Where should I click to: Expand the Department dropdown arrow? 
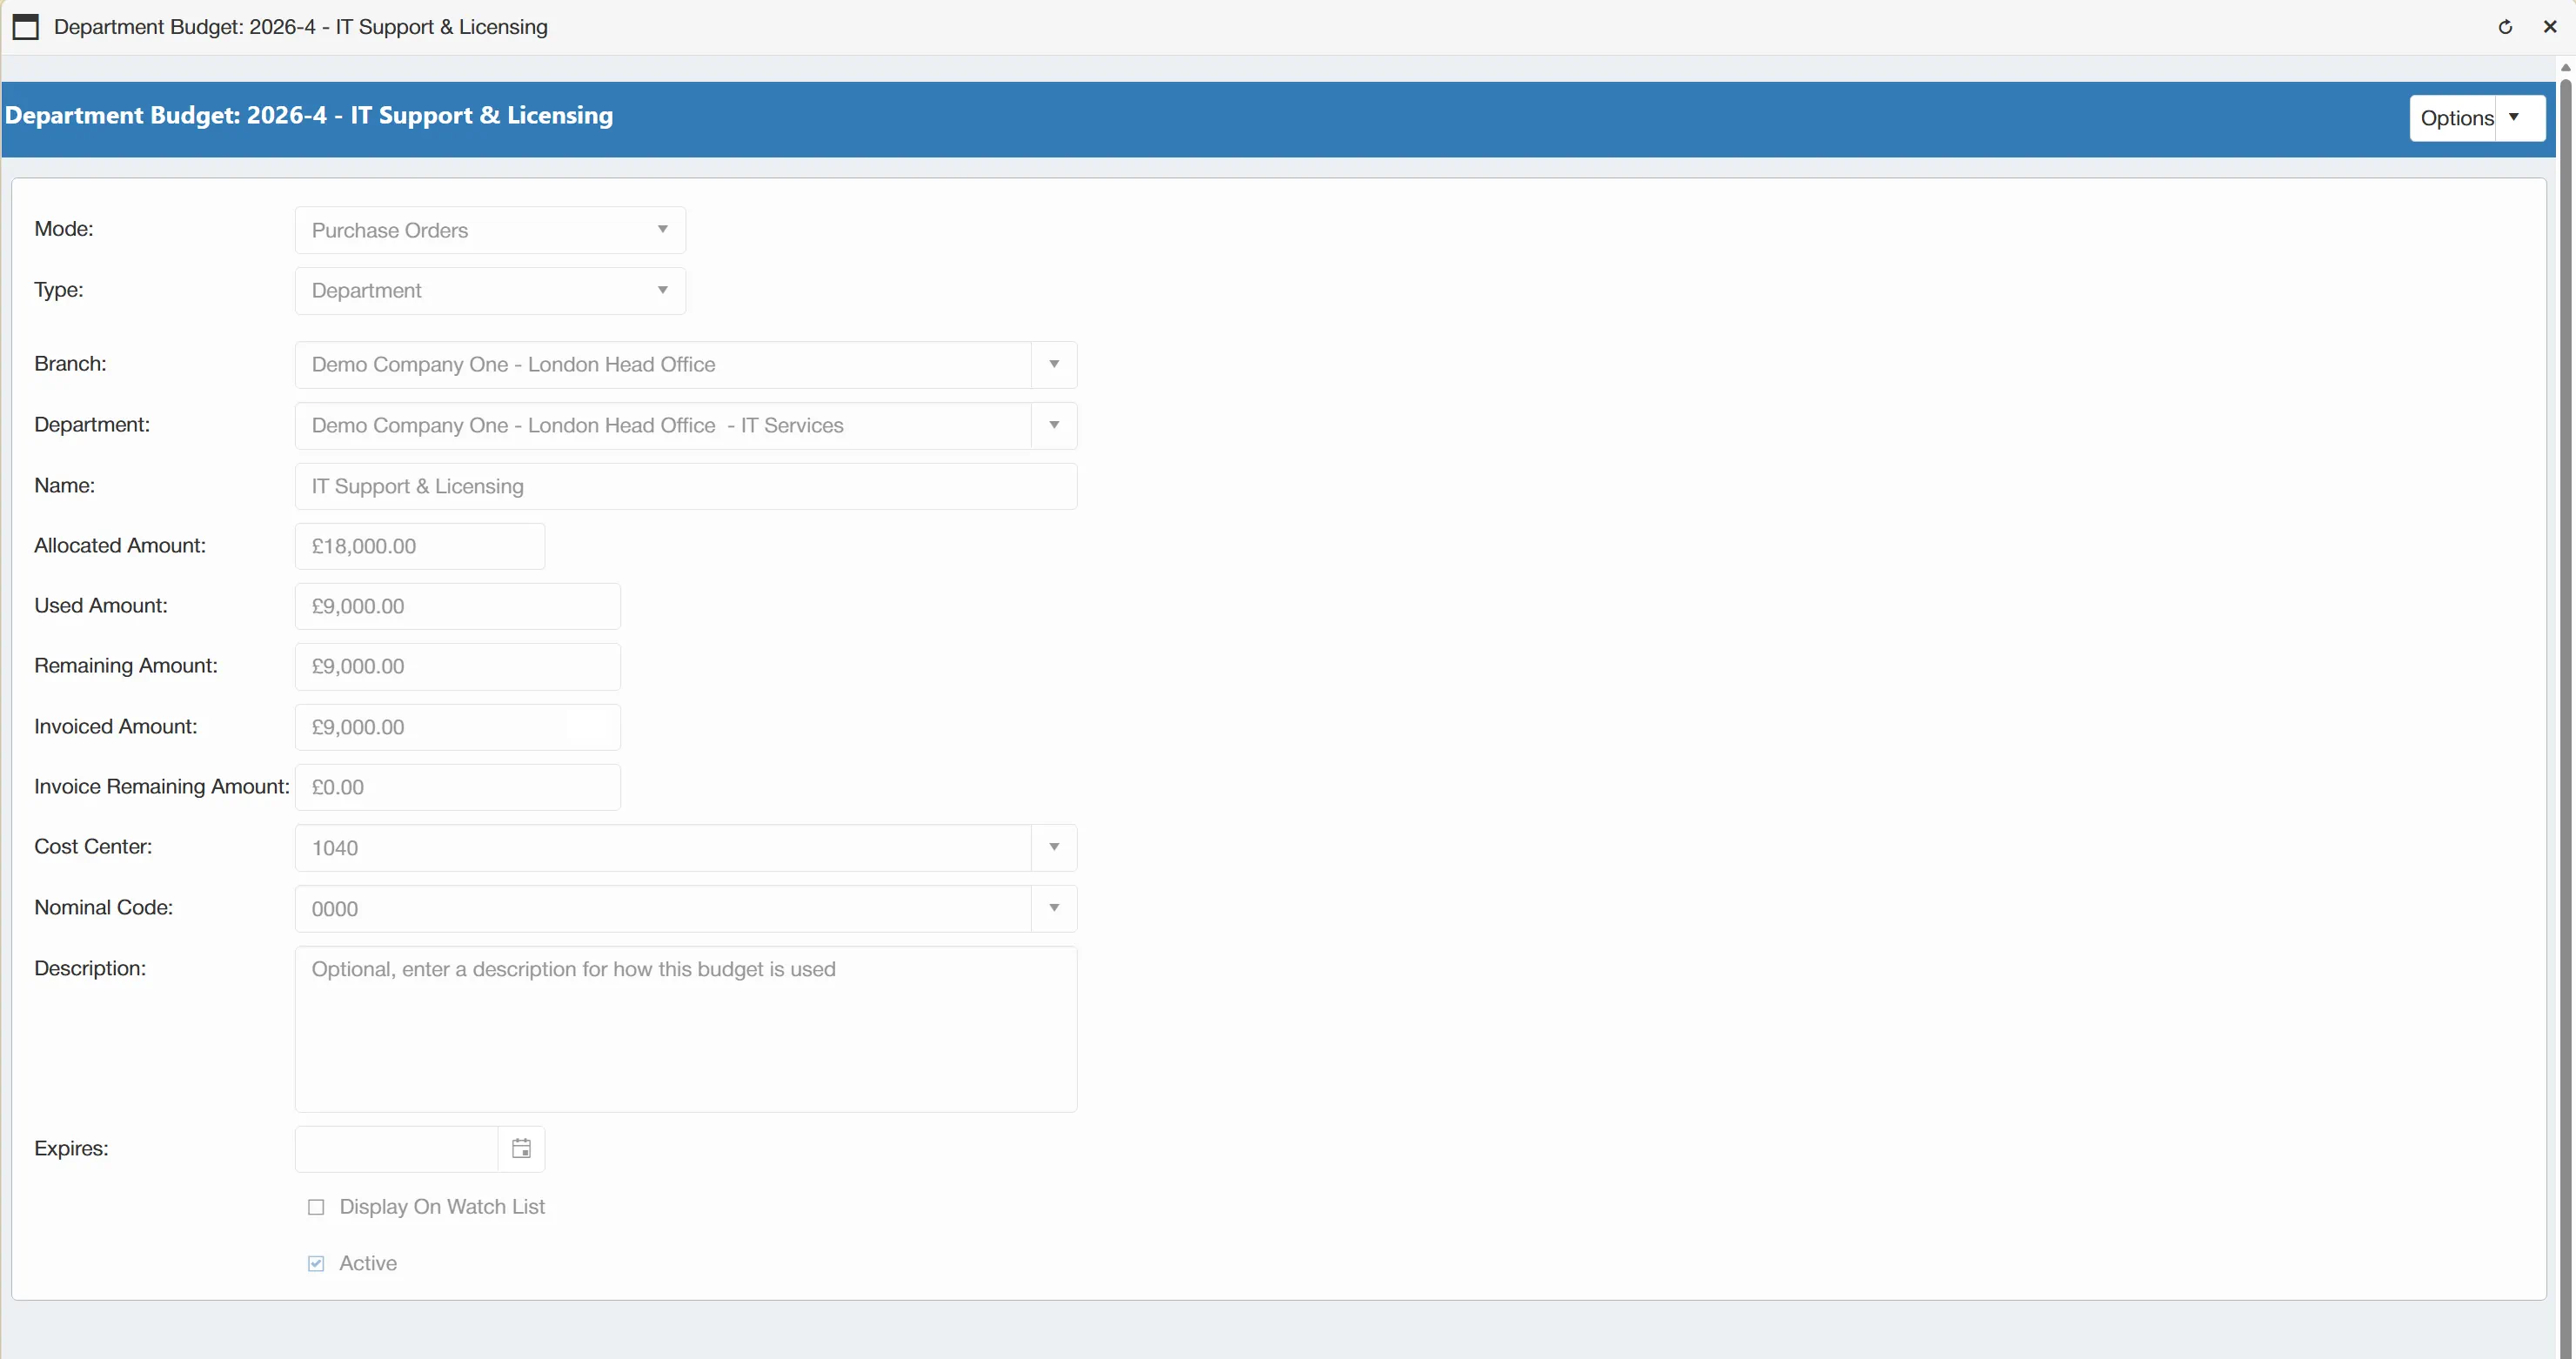coord(1054,425)
